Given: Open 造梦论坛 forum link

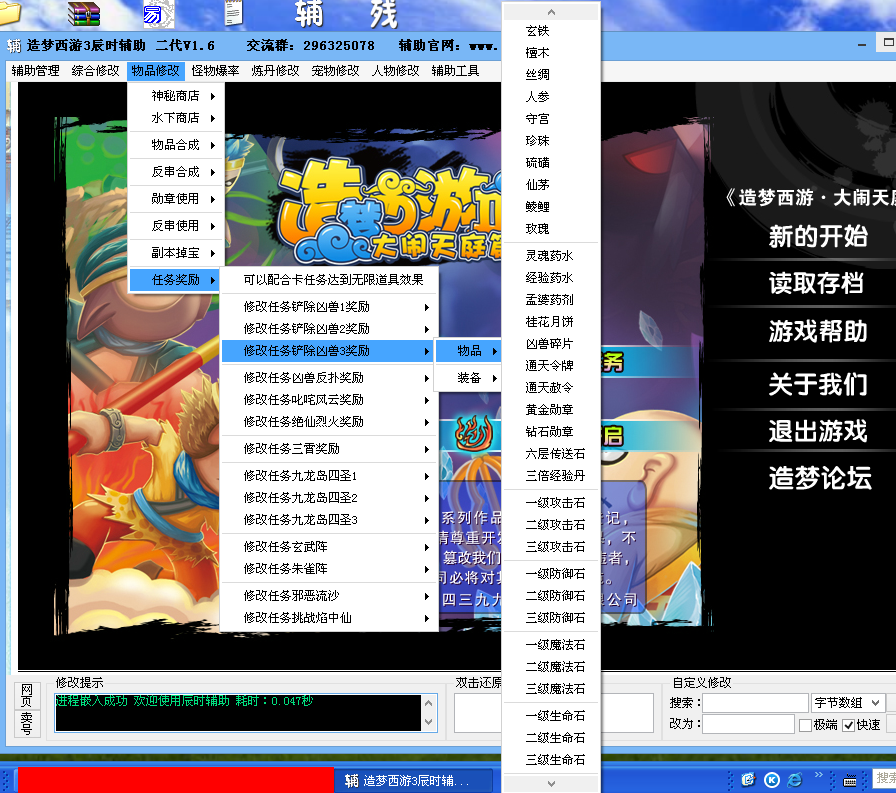Looking at the screenshot, I should [x=820, y=478].
